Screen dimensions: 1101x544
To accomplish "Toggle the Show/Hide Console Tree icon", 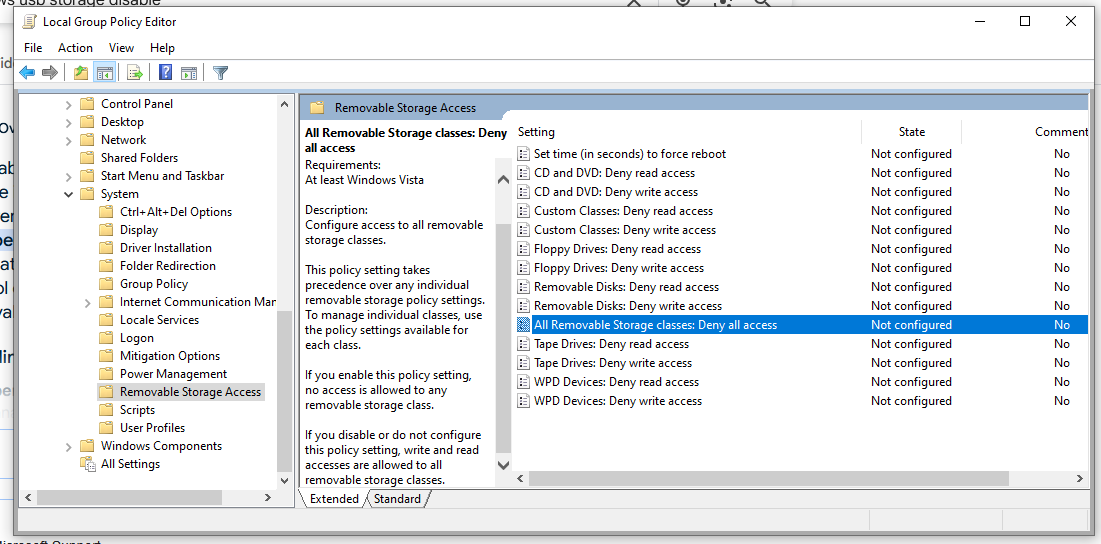I will 105,72.
